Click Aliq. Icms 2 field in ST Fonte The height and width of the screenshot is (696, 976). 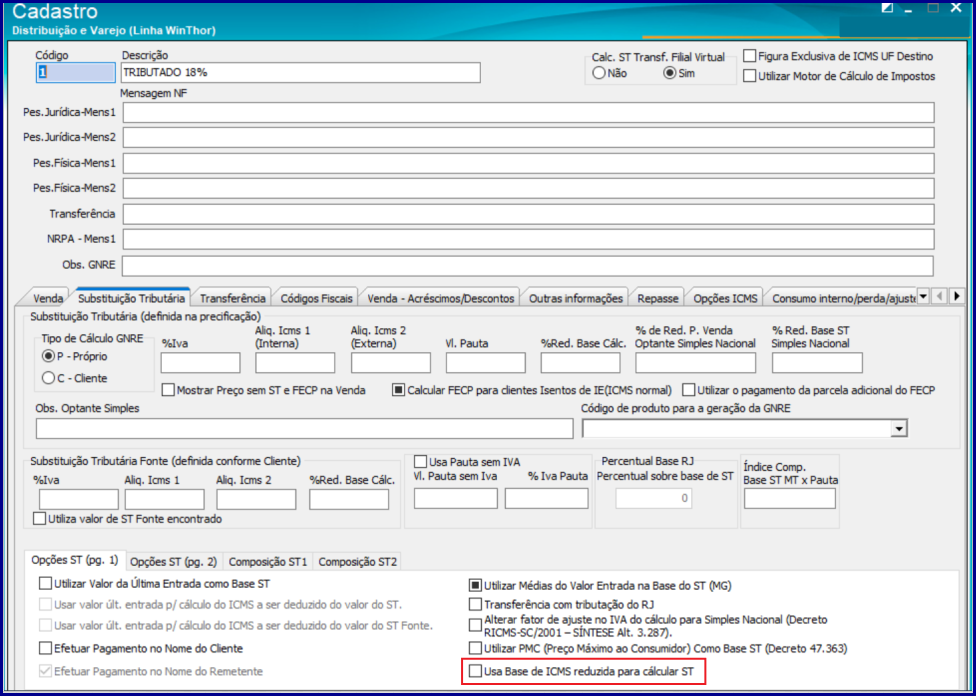[256, 499]
